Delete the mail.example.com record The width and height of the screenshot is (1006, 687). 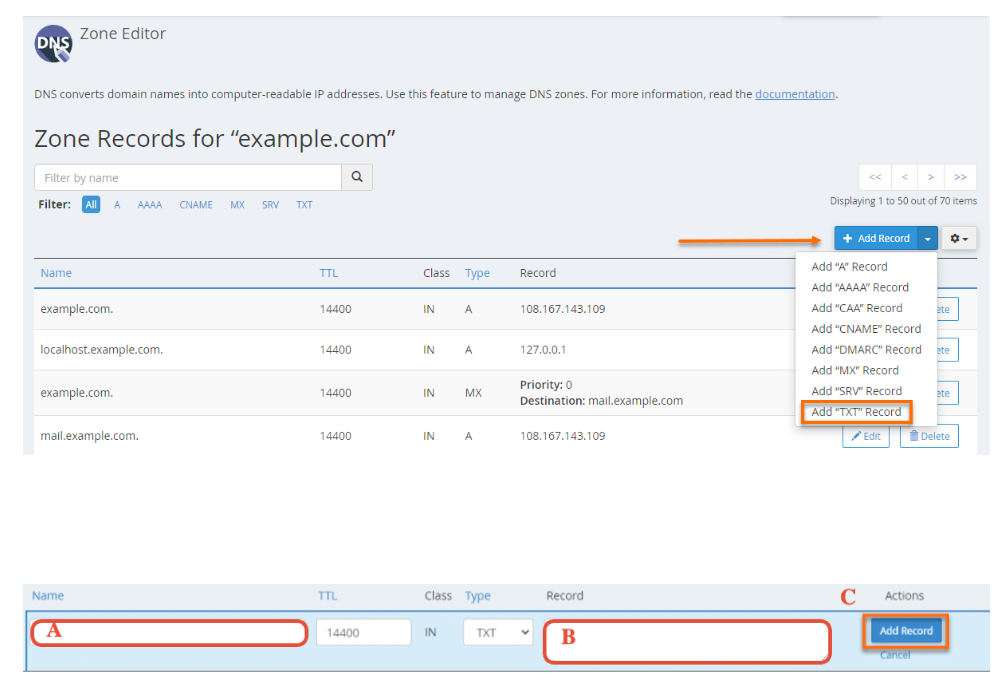pyautogui.click(x=929, y=436)
